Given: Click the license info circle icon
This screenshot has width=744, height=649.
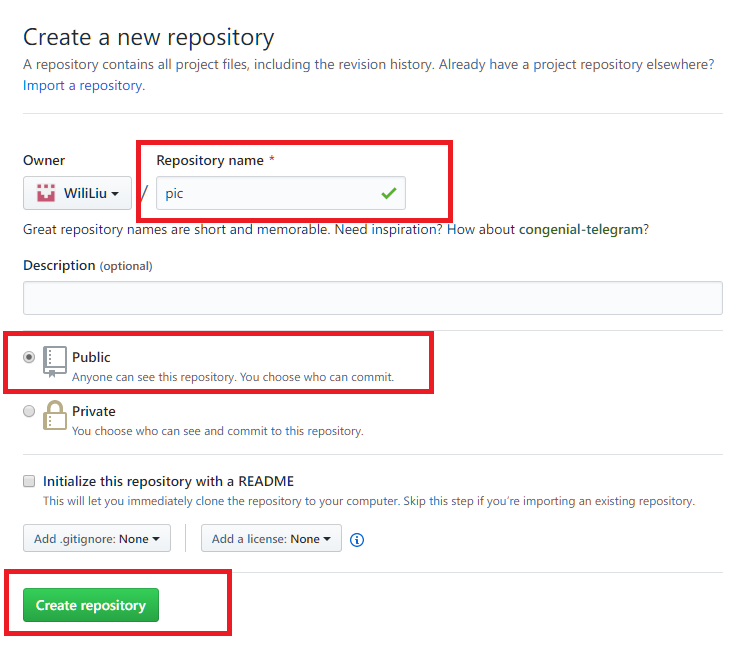Looking at the screenshot, I should click(x=357, y=540).
